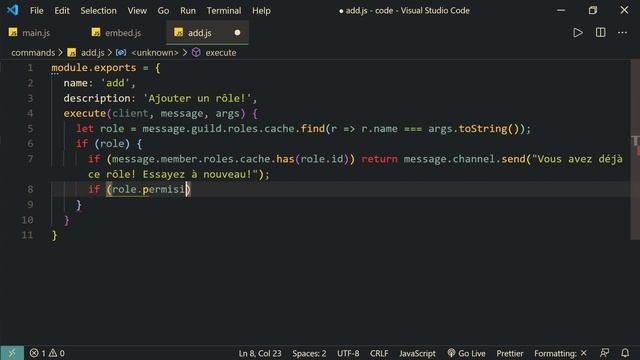Open the View menu
640x360 pixels.
point(137,11)
